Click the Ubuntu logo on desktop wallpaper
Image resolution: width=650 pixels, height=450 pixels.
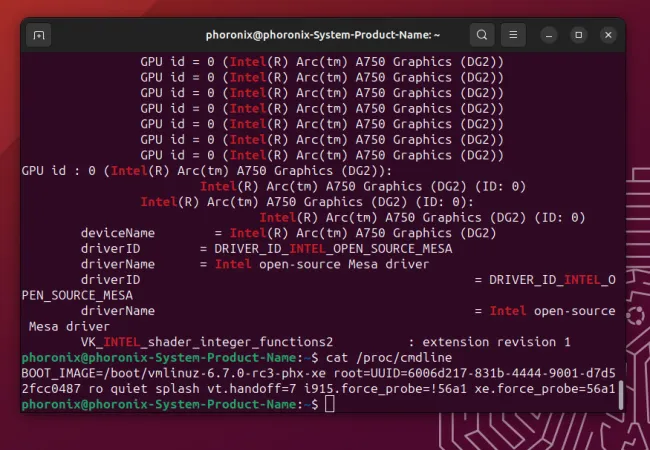[x=632, y=318]
